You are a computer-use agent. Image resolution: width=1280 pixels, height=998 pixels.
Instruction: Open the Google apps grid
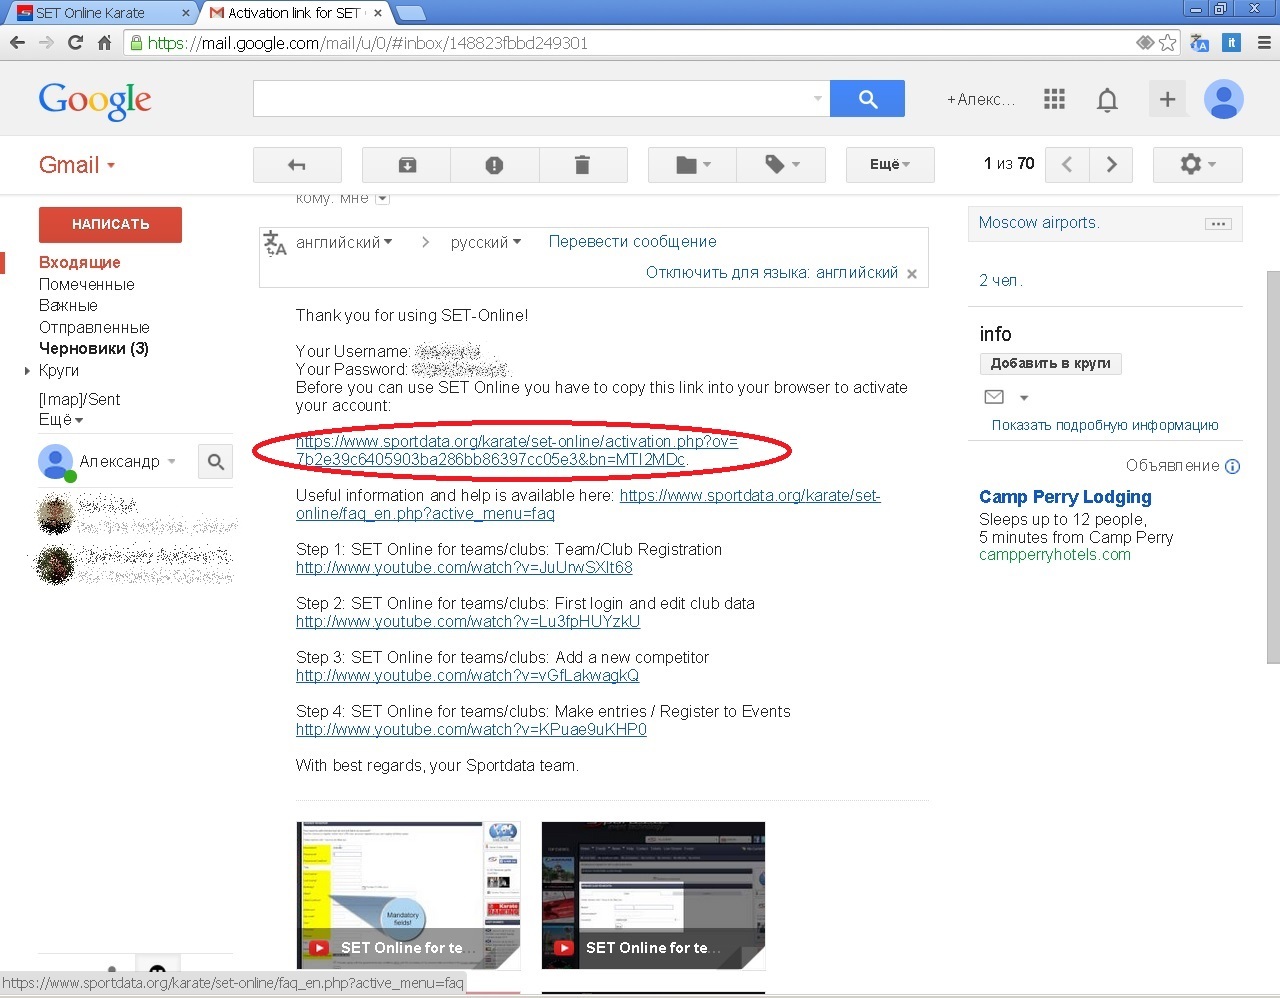(x=1054, y=99)
